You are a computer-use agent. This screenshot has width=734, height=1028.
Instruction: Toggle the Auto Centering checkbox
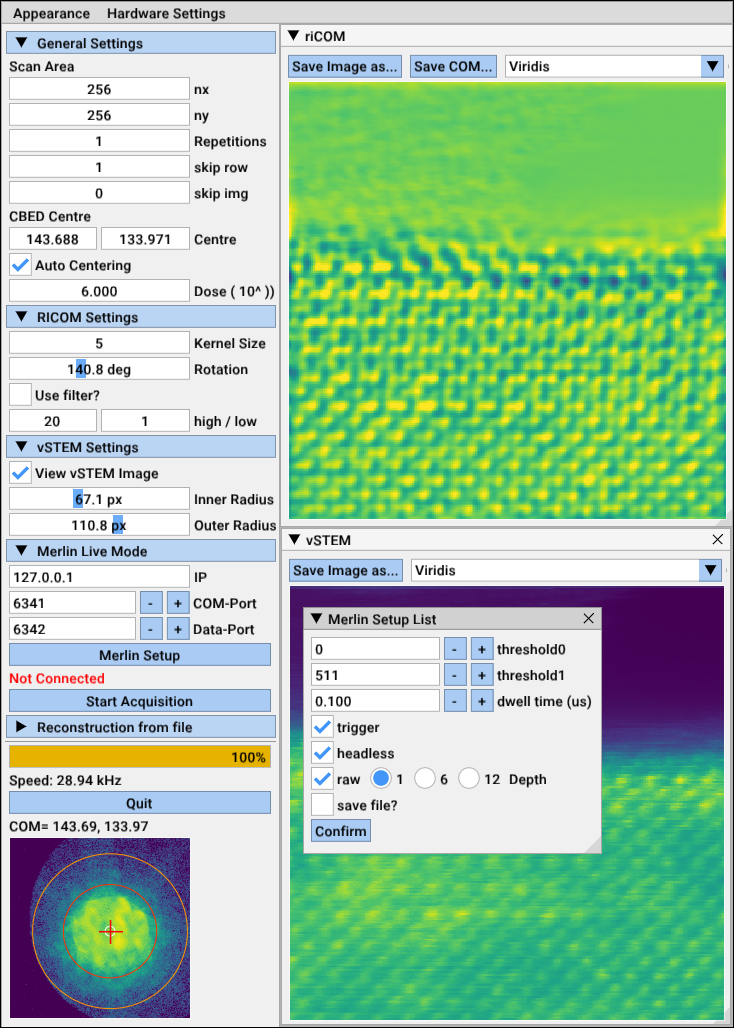pyautogui.click(x=21, y=266)
